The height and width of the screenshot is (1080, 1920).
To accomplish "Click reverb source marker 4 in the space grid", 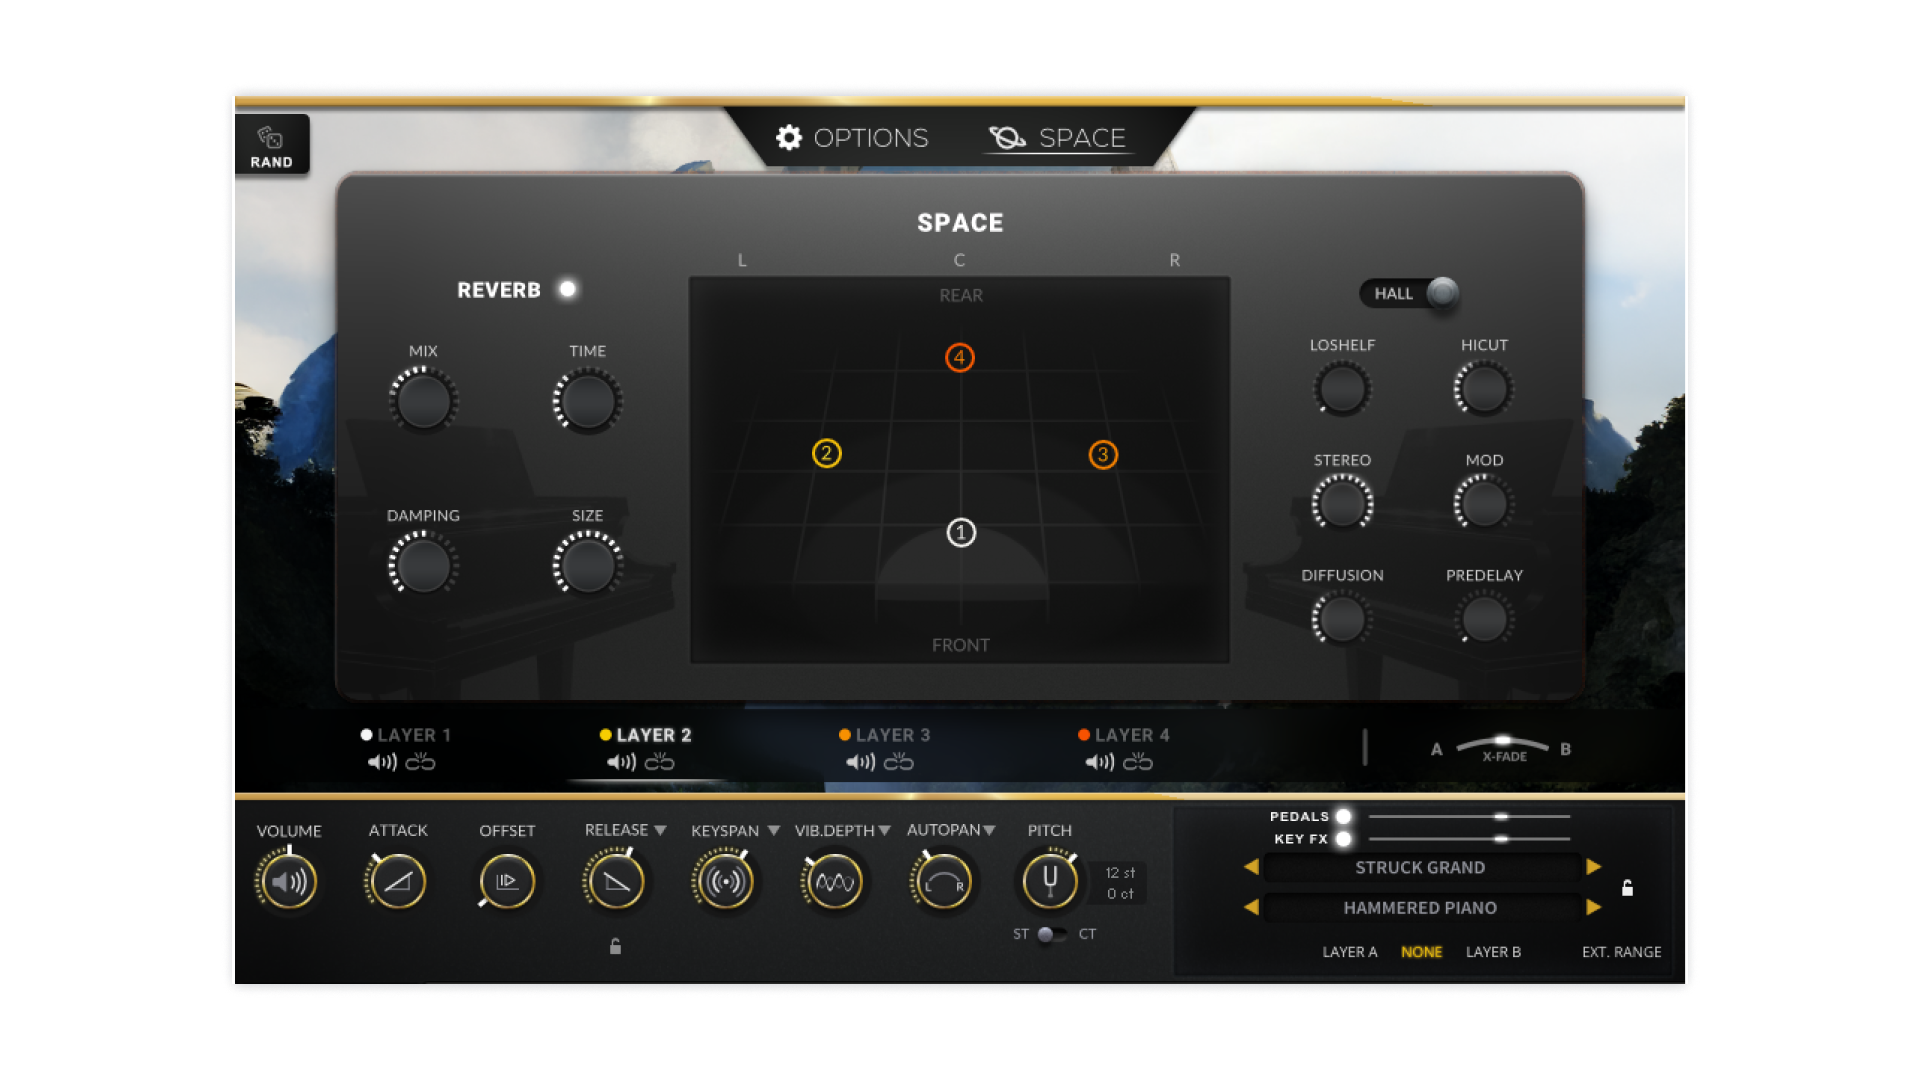I will tap(959, 357).
